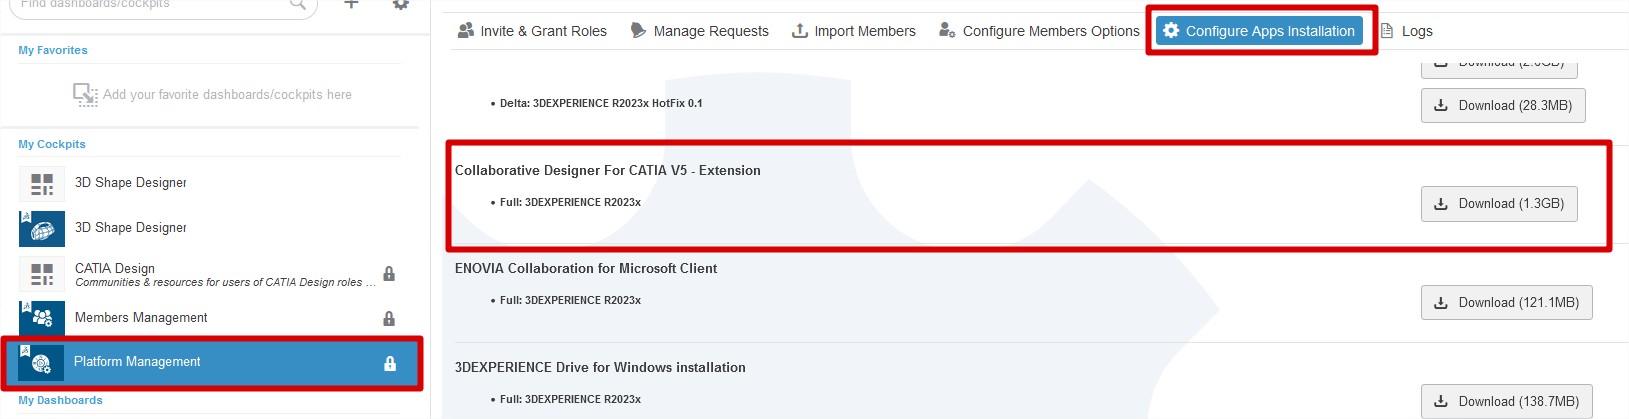1629x419 pixels.
Task: Click the search magnifier icon
Action: click(297, 4)
